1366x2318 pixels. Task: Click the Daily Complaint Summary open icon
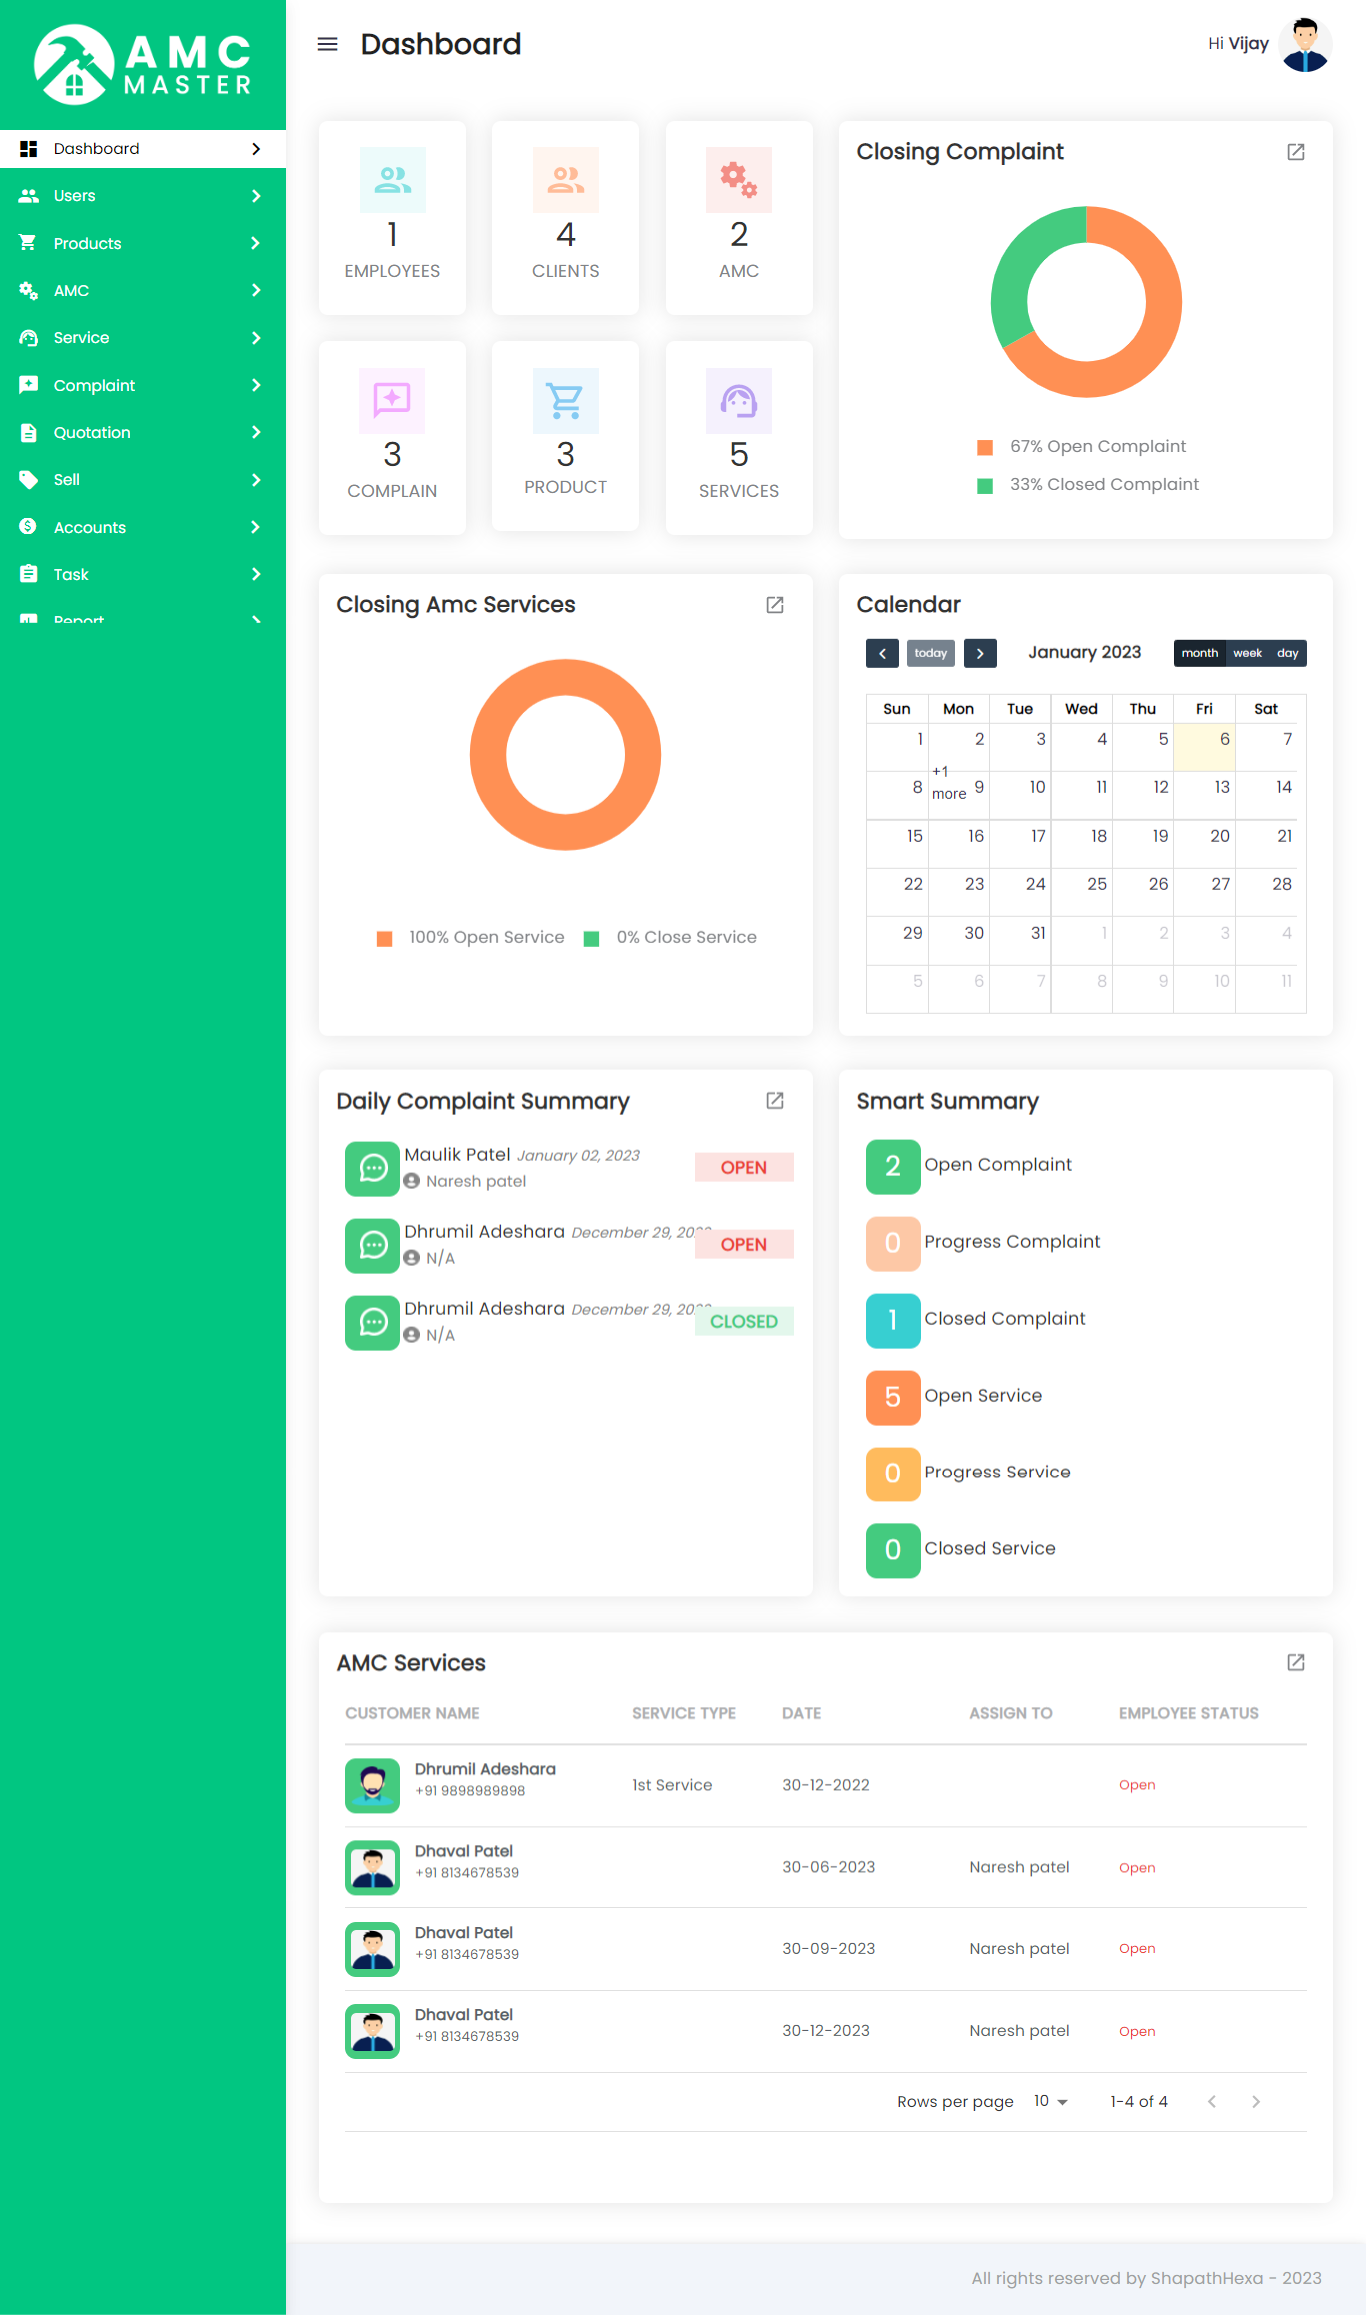click(x=774, y=1101)
